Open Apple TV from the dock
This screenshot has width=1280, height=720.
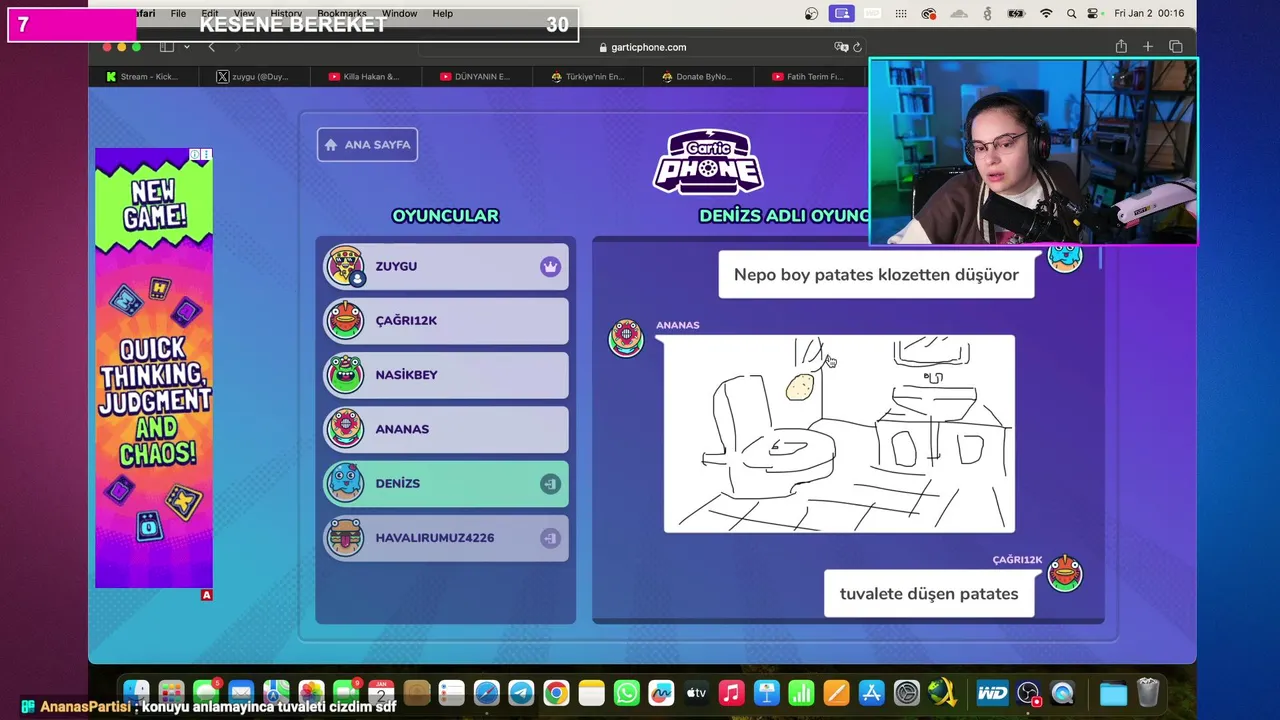tap(696, 693)
